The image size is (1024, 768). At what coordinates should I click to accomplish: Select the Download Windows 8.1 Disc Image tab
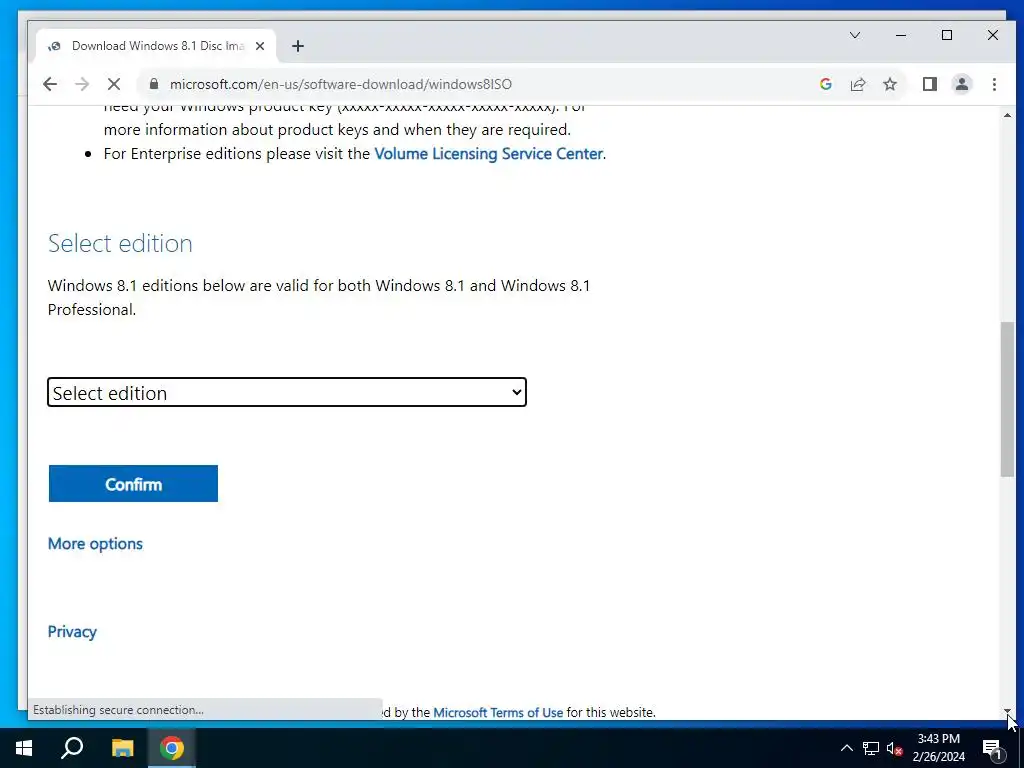157,46
